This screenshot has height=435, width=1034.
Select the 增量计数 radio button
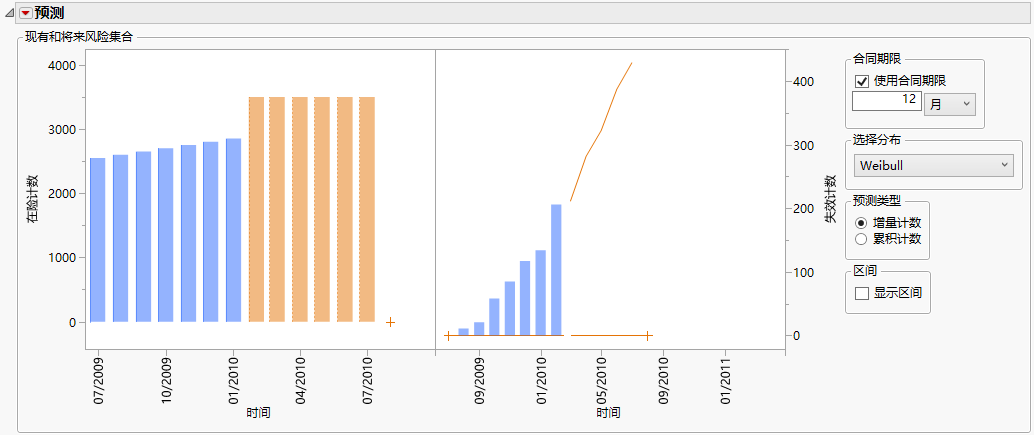coord(861,223)
